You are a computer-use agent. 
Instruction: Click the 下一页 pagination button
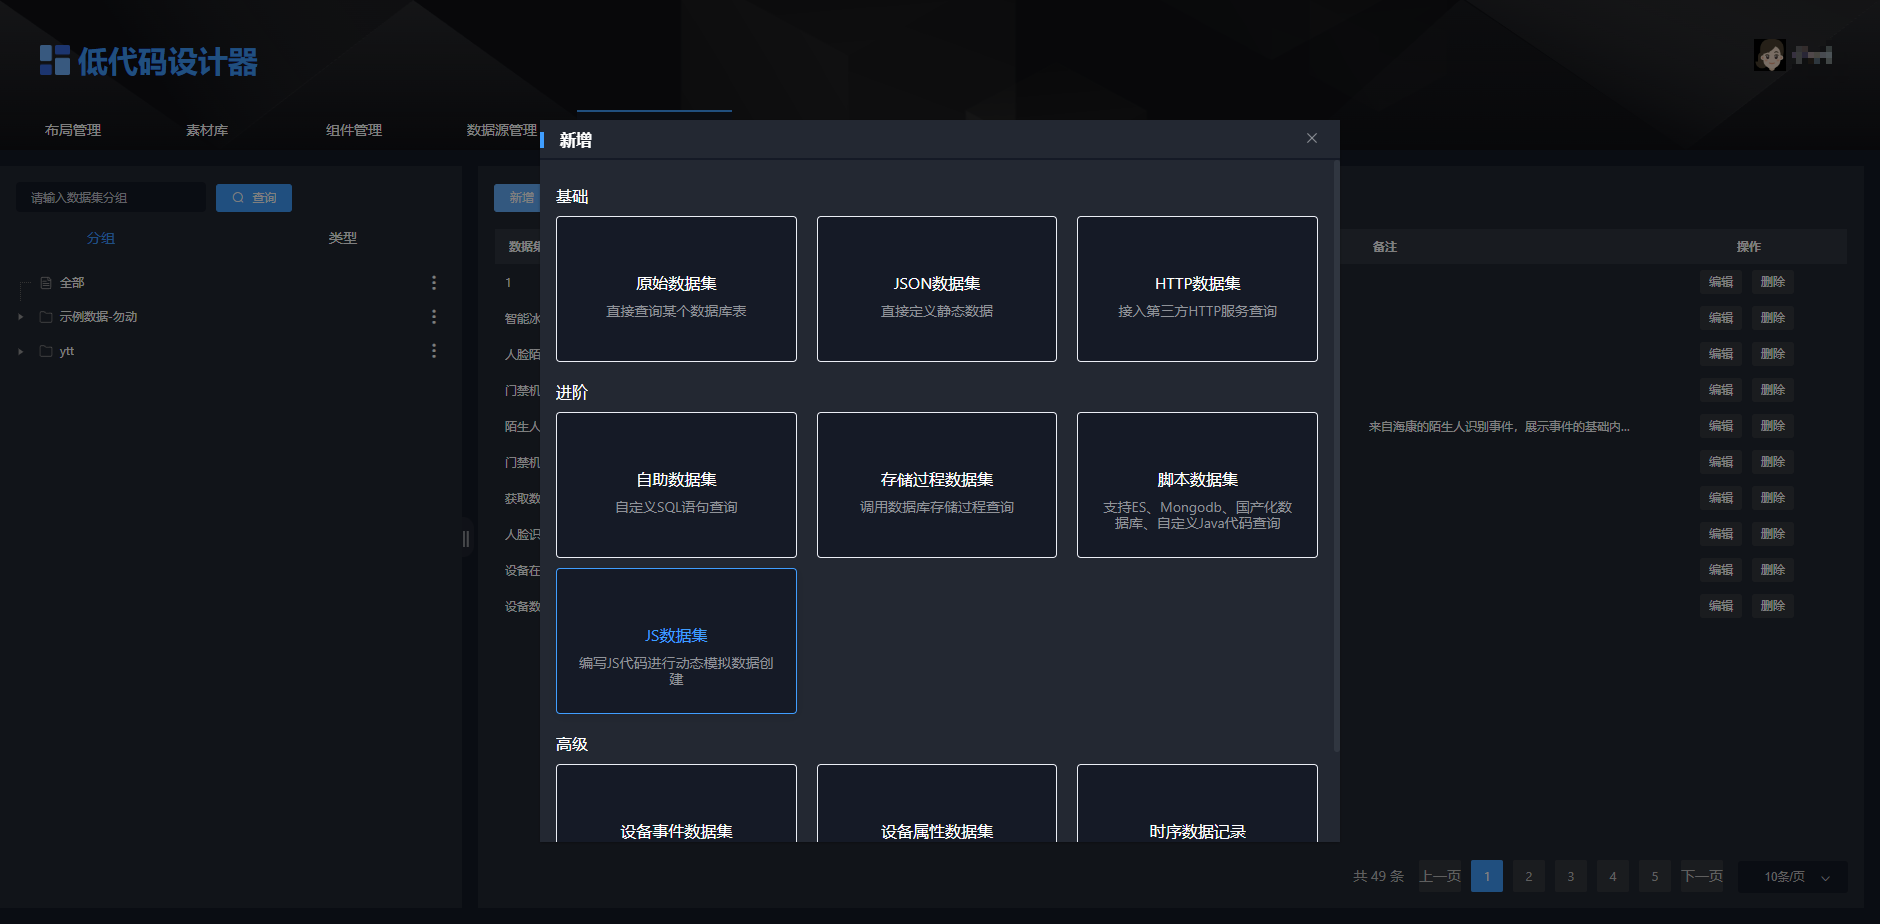click(1702, 877)
